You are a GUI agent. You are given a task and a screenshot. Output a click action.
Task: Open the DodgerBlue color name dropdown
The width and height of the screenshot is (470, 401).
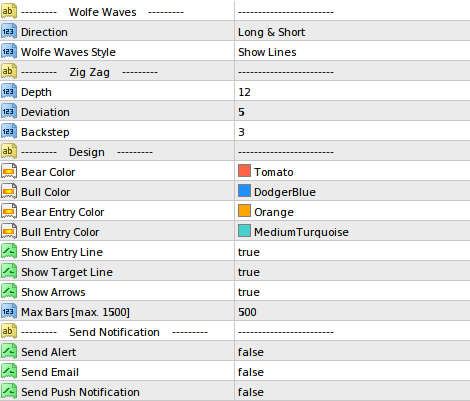click(285, 192)
